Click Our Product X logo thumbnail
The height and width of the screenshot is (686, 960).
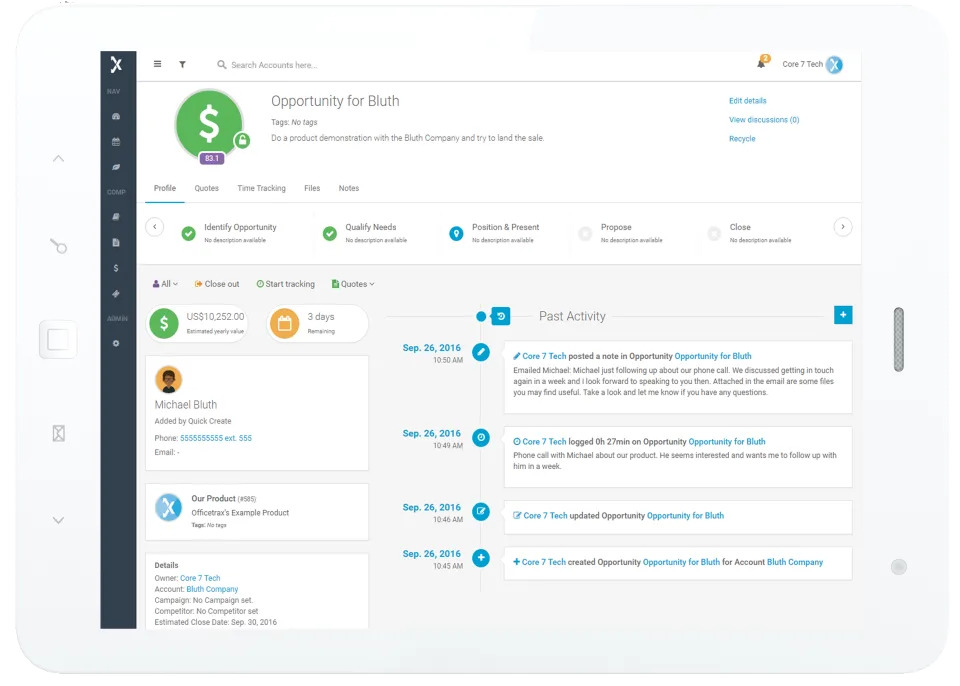pos(168,508)
